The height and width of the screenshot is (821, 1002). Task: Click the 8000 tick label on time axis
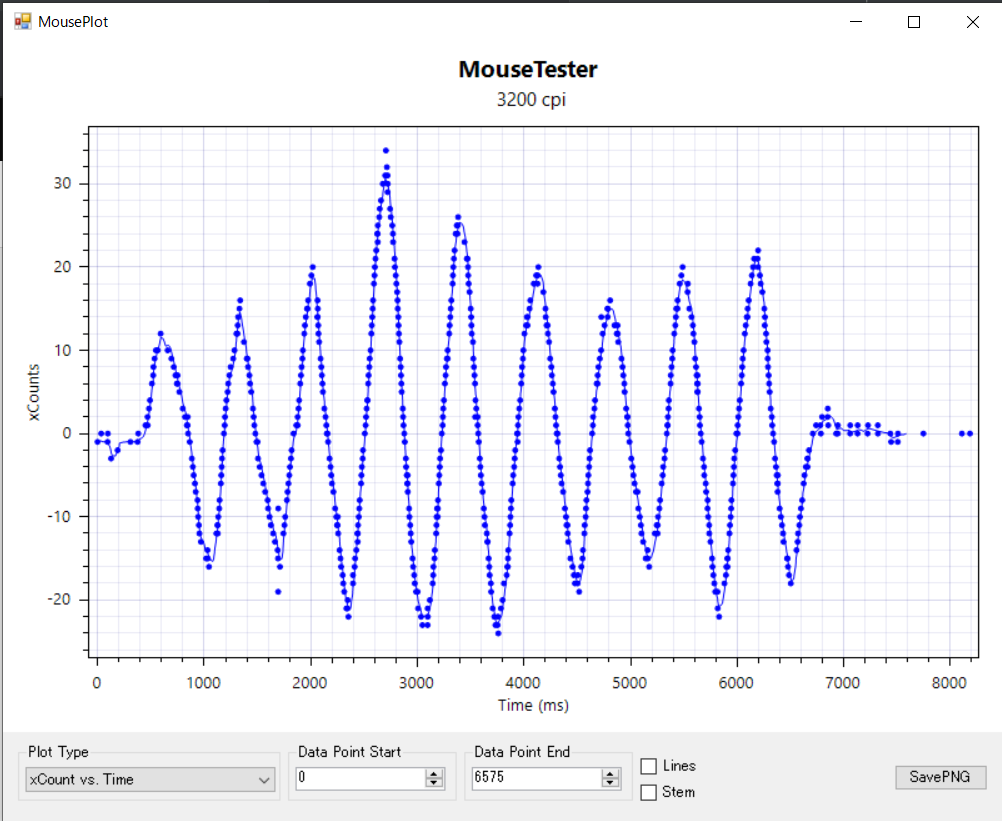tap(949, 683)
